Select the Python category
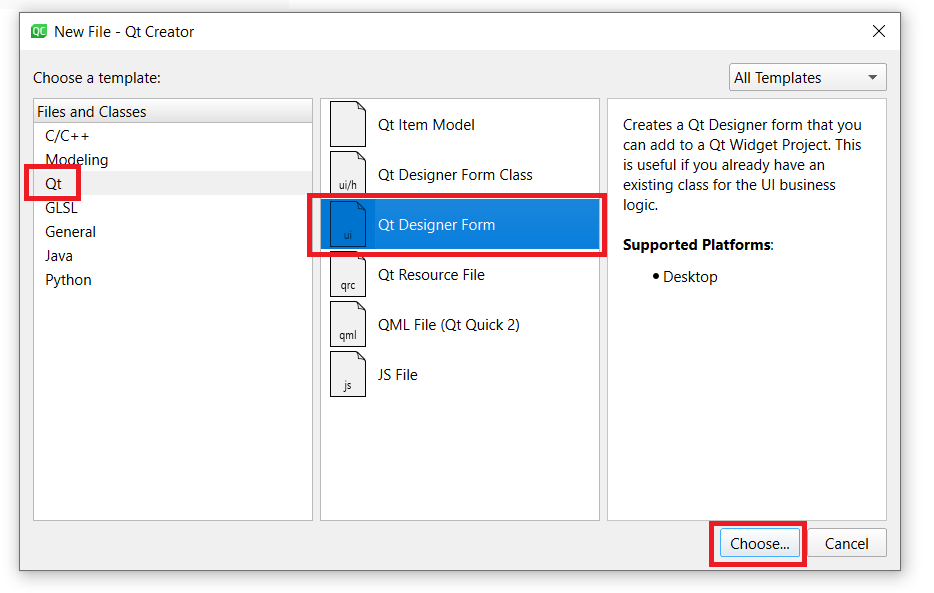 tap(68, 280)
